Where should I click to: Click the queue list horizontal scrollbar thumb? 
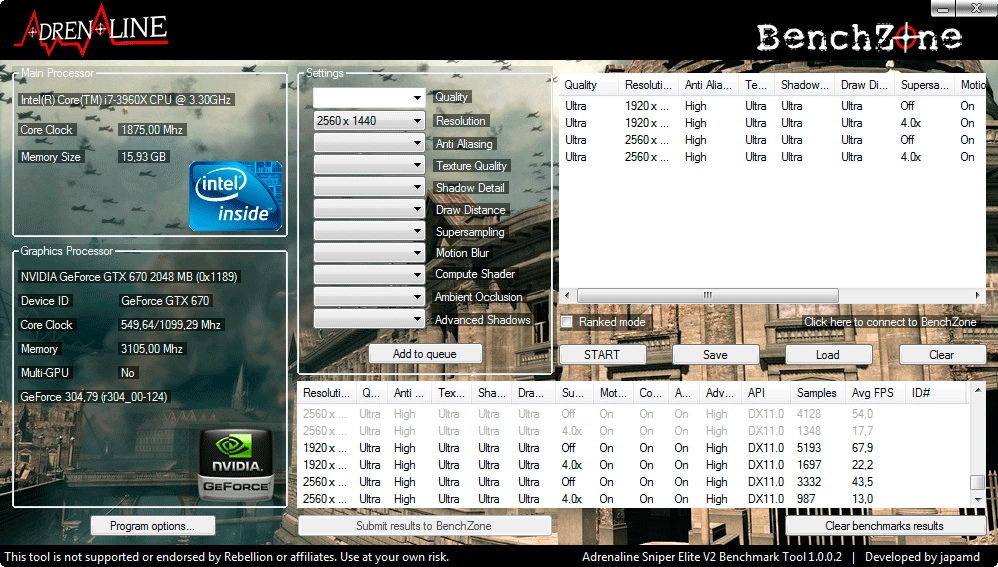(x=708, y=295)
